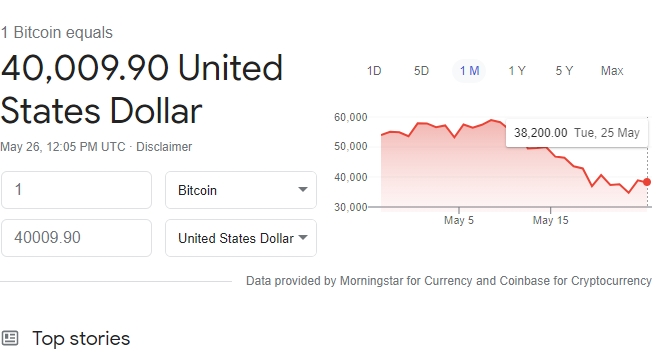Image resolution: width=661 pixels, height=363 pixels.
Task: Click the May 15 chart axis marker
Action: point(551,220)
